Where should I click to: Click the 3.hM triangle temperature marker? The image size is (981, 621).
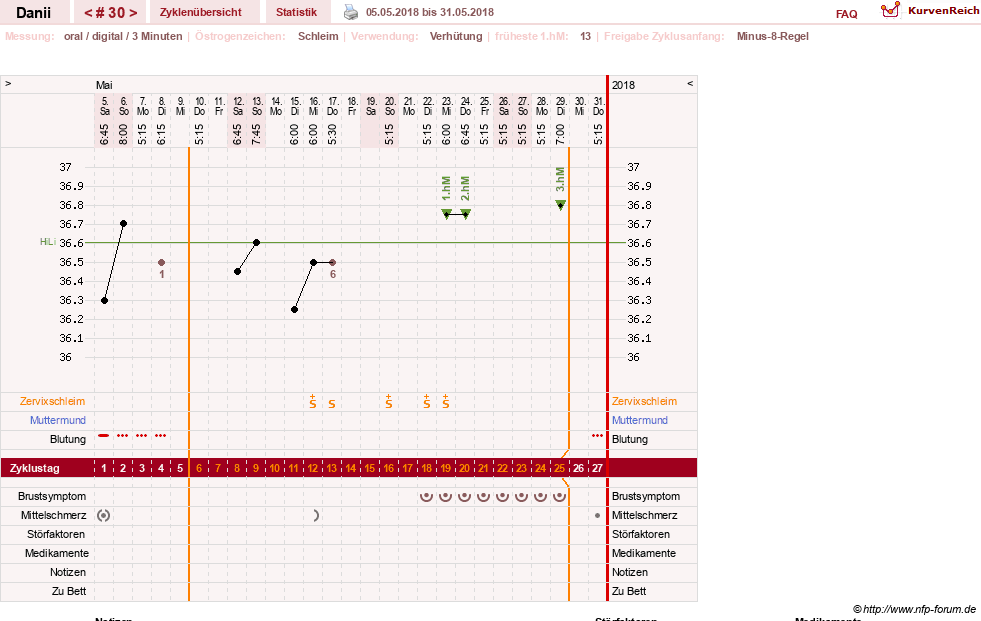coord(561,204)
